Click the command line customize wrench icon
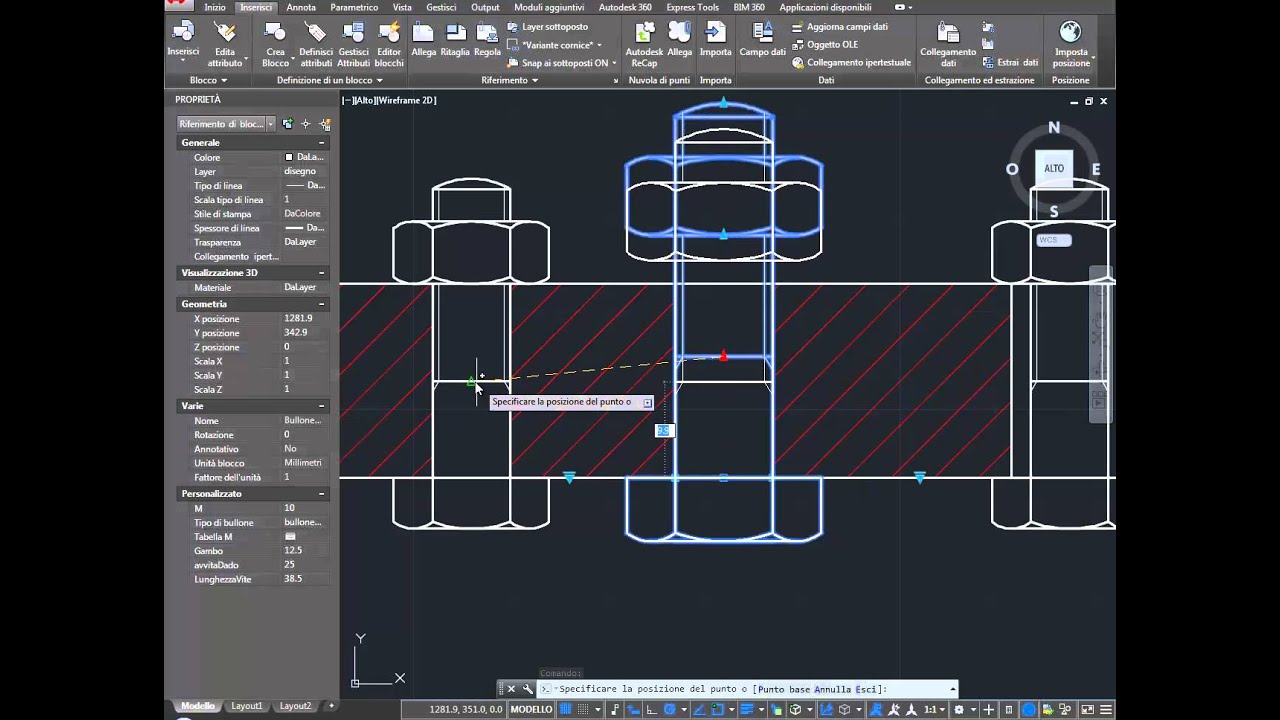Image resolution: width=1280 pixels, height=720 pixels. [528, 689]
